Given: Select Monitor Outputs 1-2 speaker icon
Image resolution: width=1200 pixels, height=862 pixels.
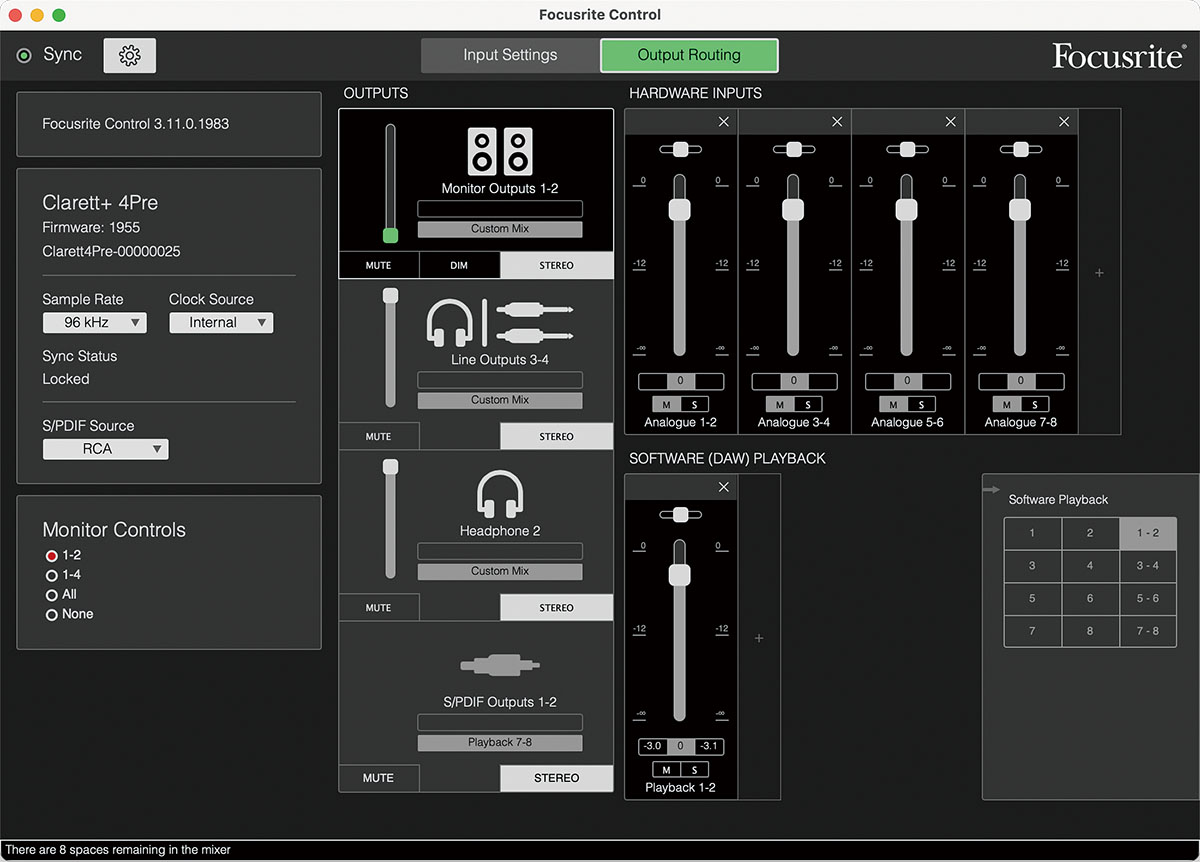Looking at the screenshot, I should tap(500, 152).
